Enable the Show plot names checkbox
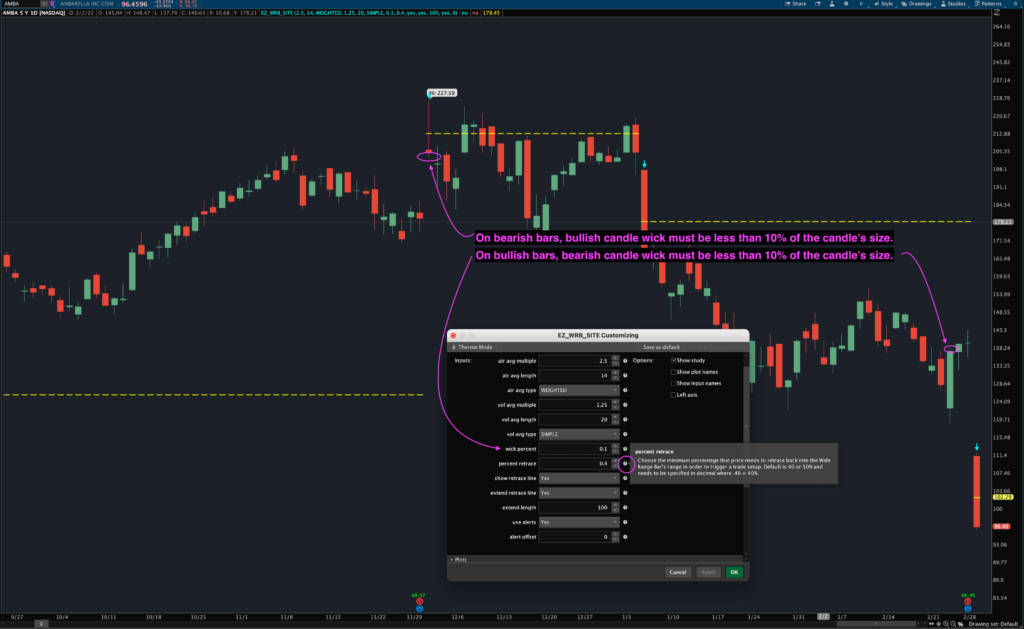The width and height of the screenshot is (1024, 629). point(673,372)
